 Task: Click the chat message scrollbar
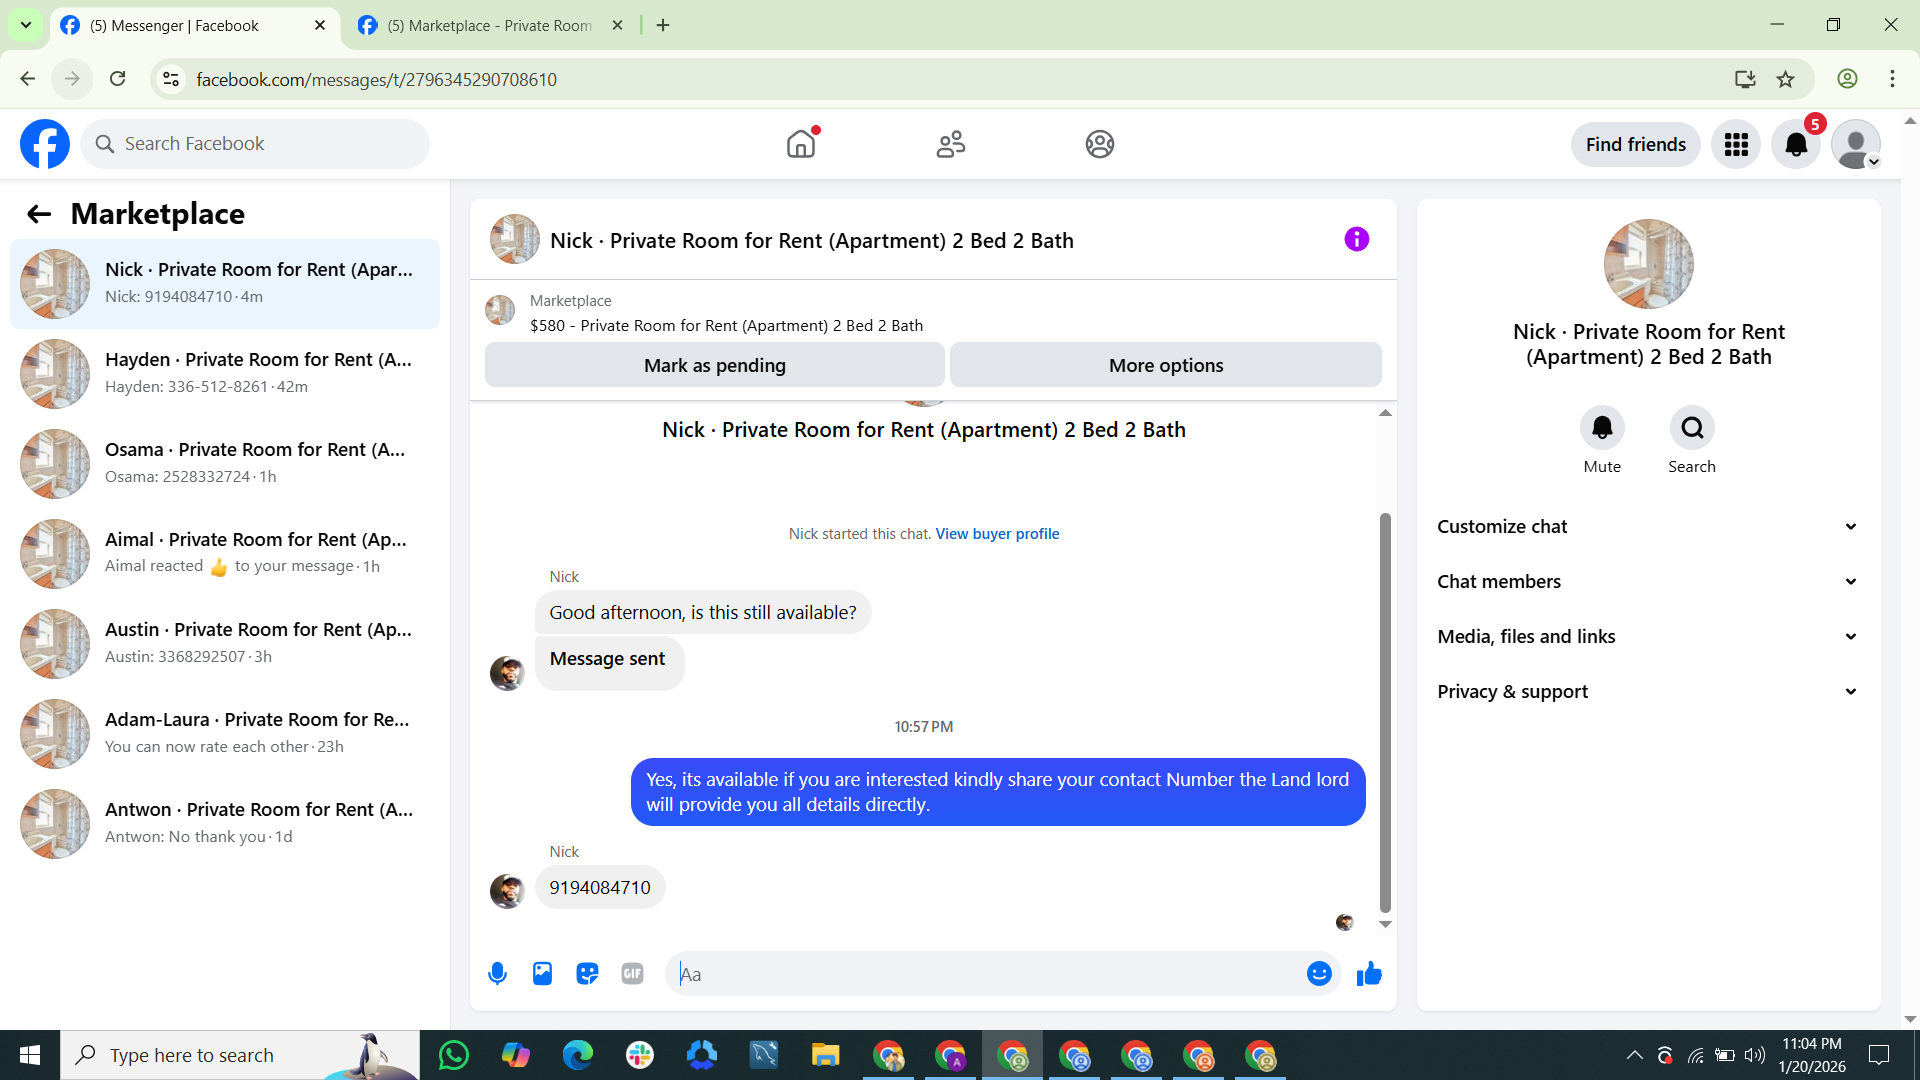1385,712
